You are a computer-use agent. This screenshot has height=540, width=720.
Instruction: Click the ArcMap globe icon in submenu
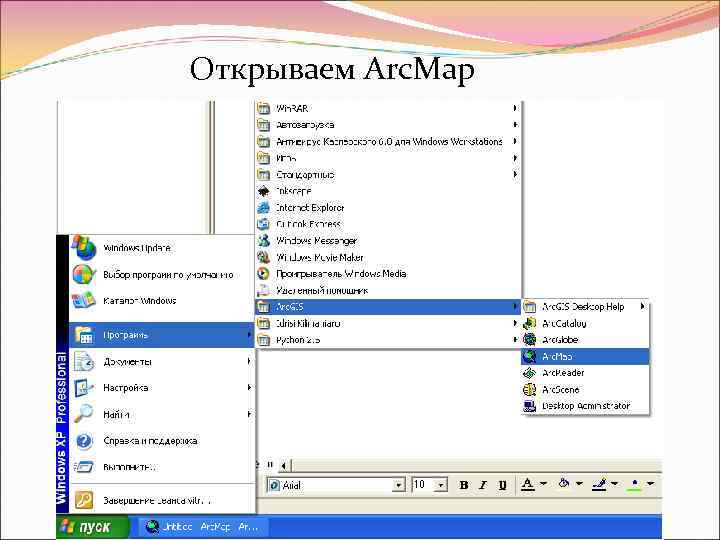(529, 356)
